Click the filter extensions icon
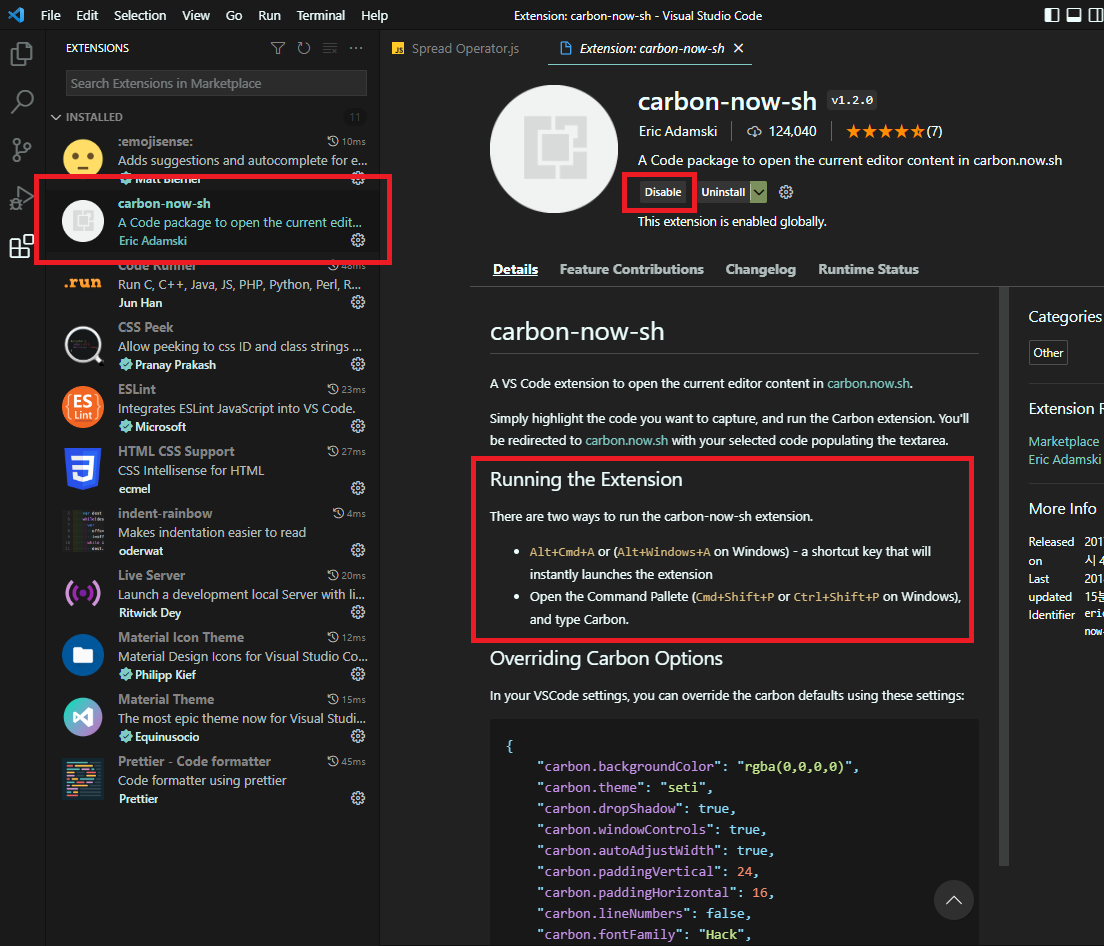Image resolution: width=1104 pixels, height=946 pixels. tap(278, 48)
